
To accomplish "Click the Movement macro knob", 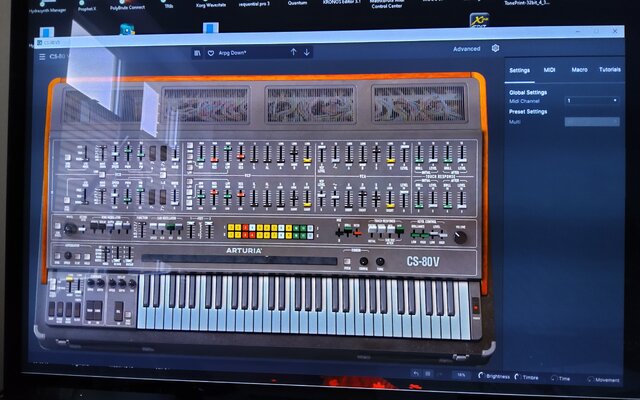I will point(590,380).
